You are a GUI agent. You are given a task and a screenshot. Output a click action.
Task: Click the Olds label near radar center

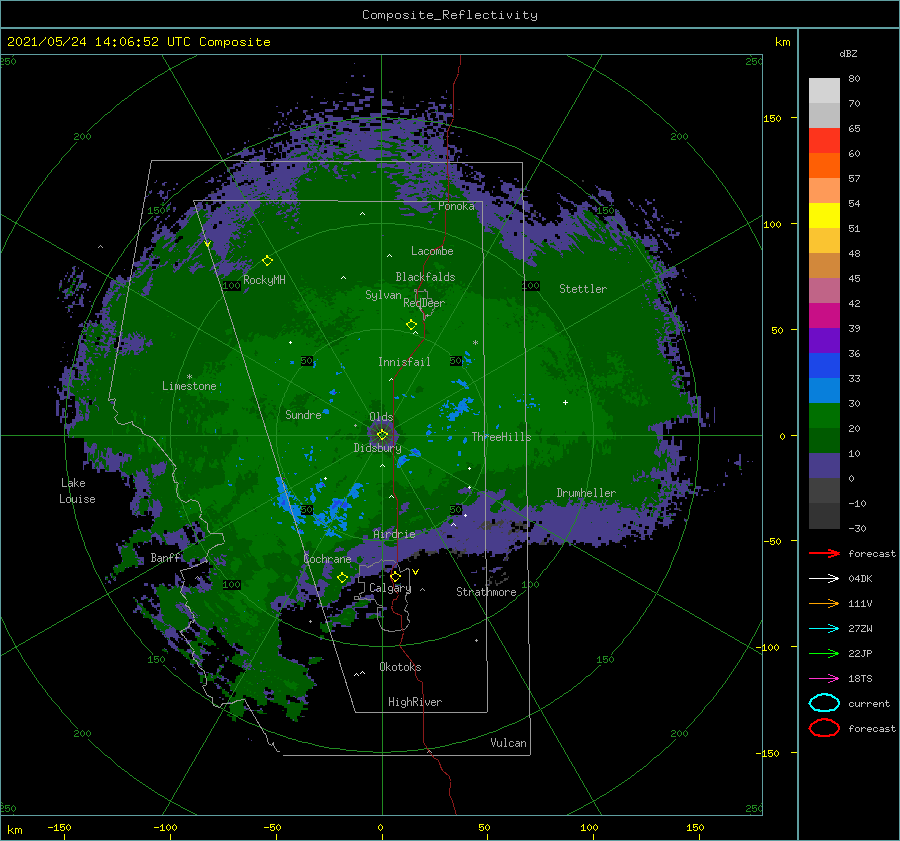click(x=381, y=417)
